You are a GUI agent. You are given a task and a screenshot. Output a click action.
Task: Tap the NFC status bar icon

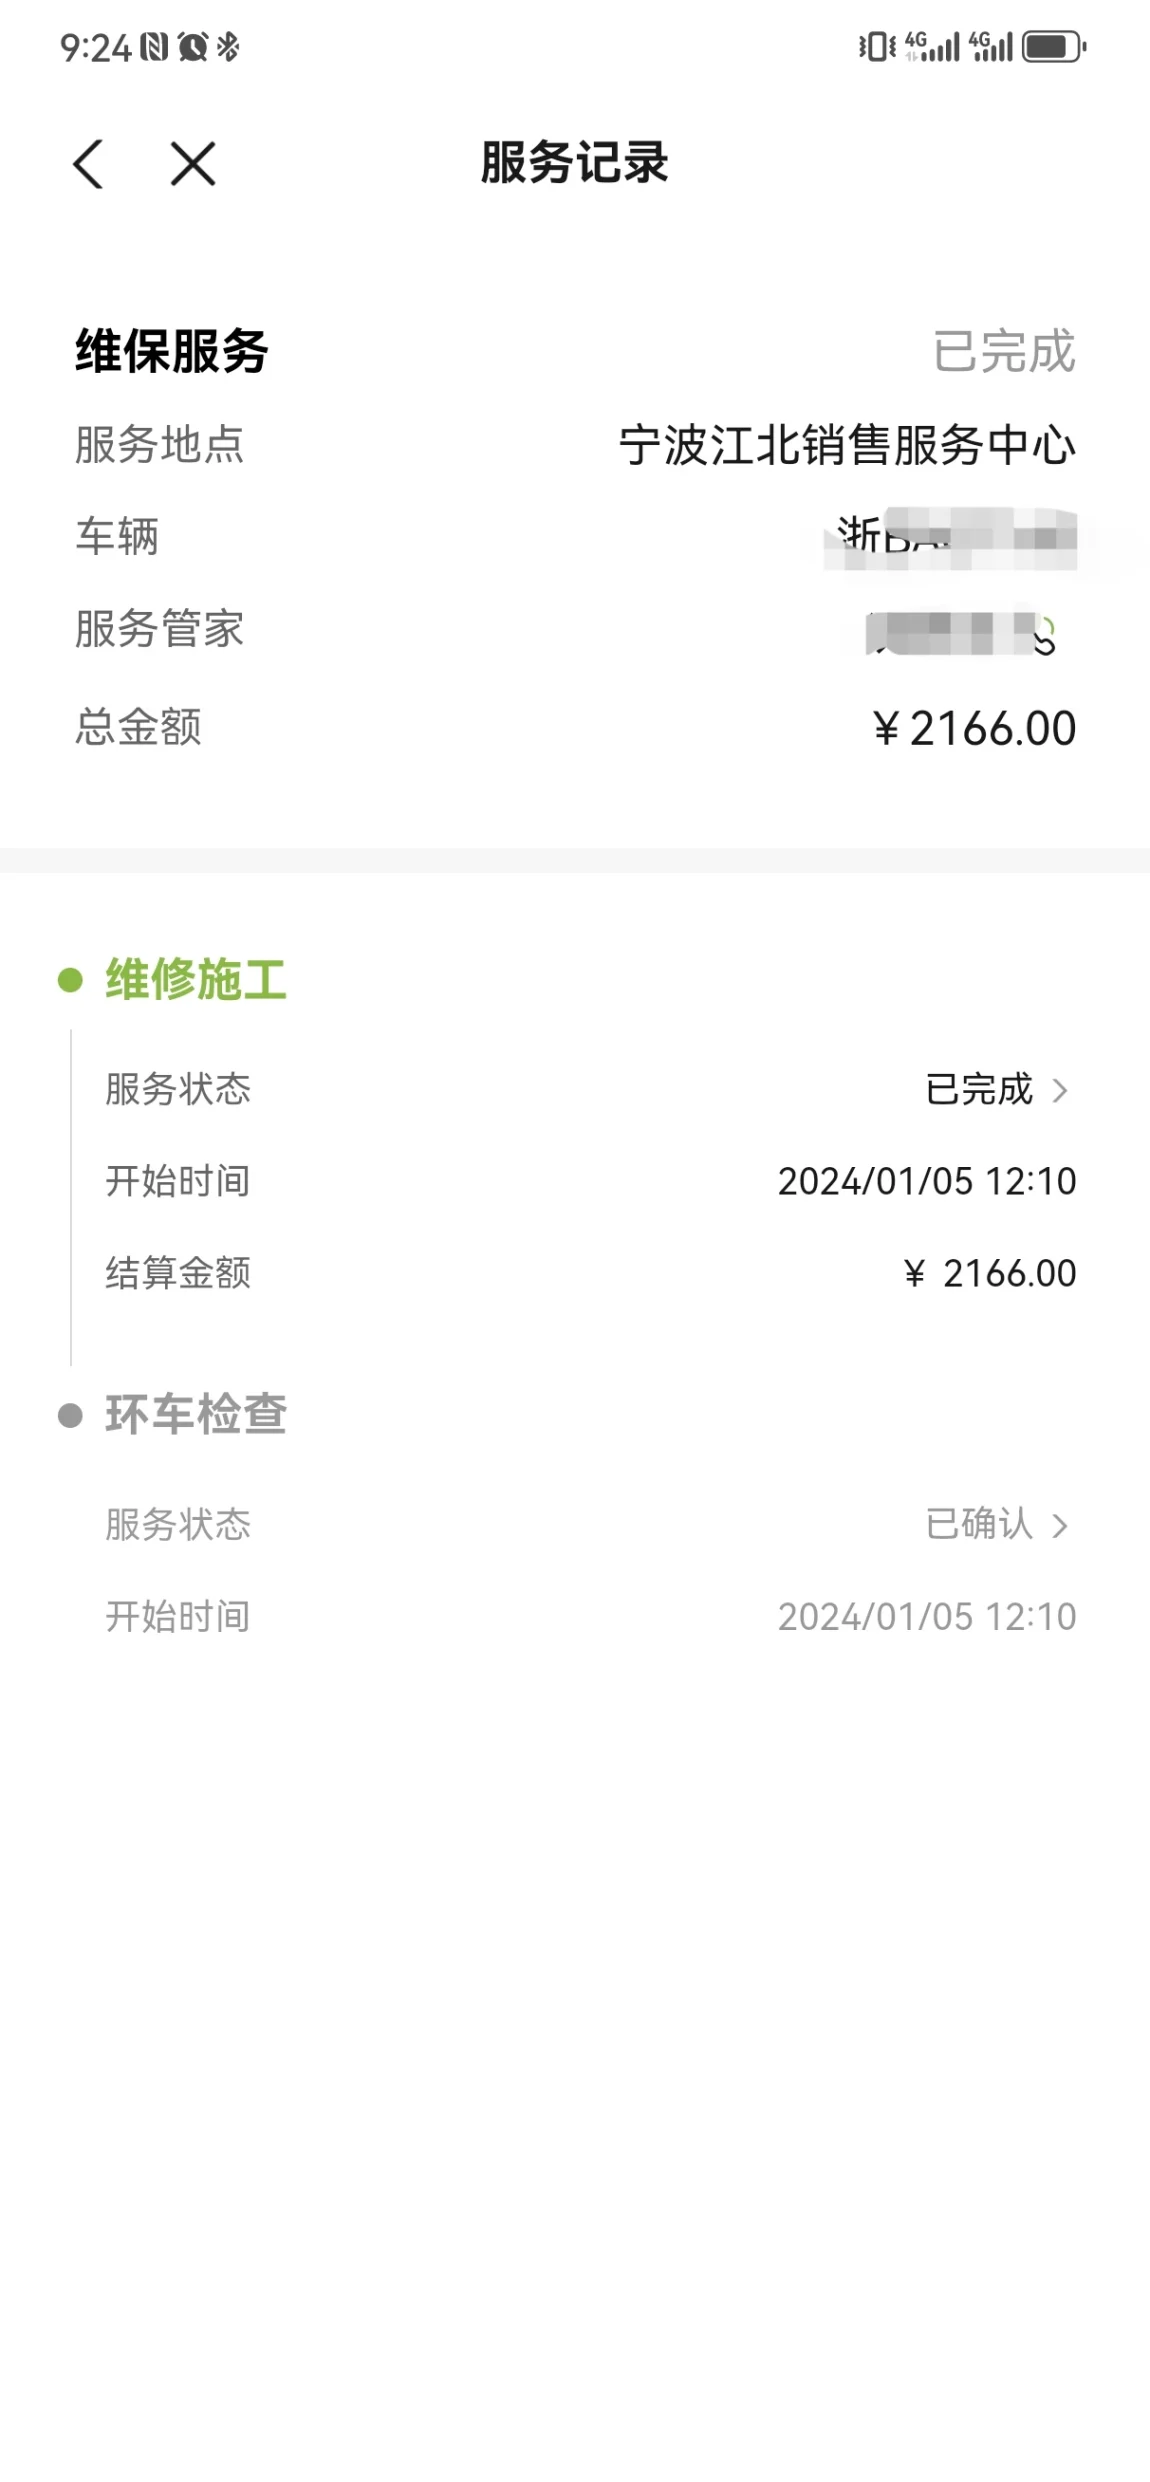point(154,47)
